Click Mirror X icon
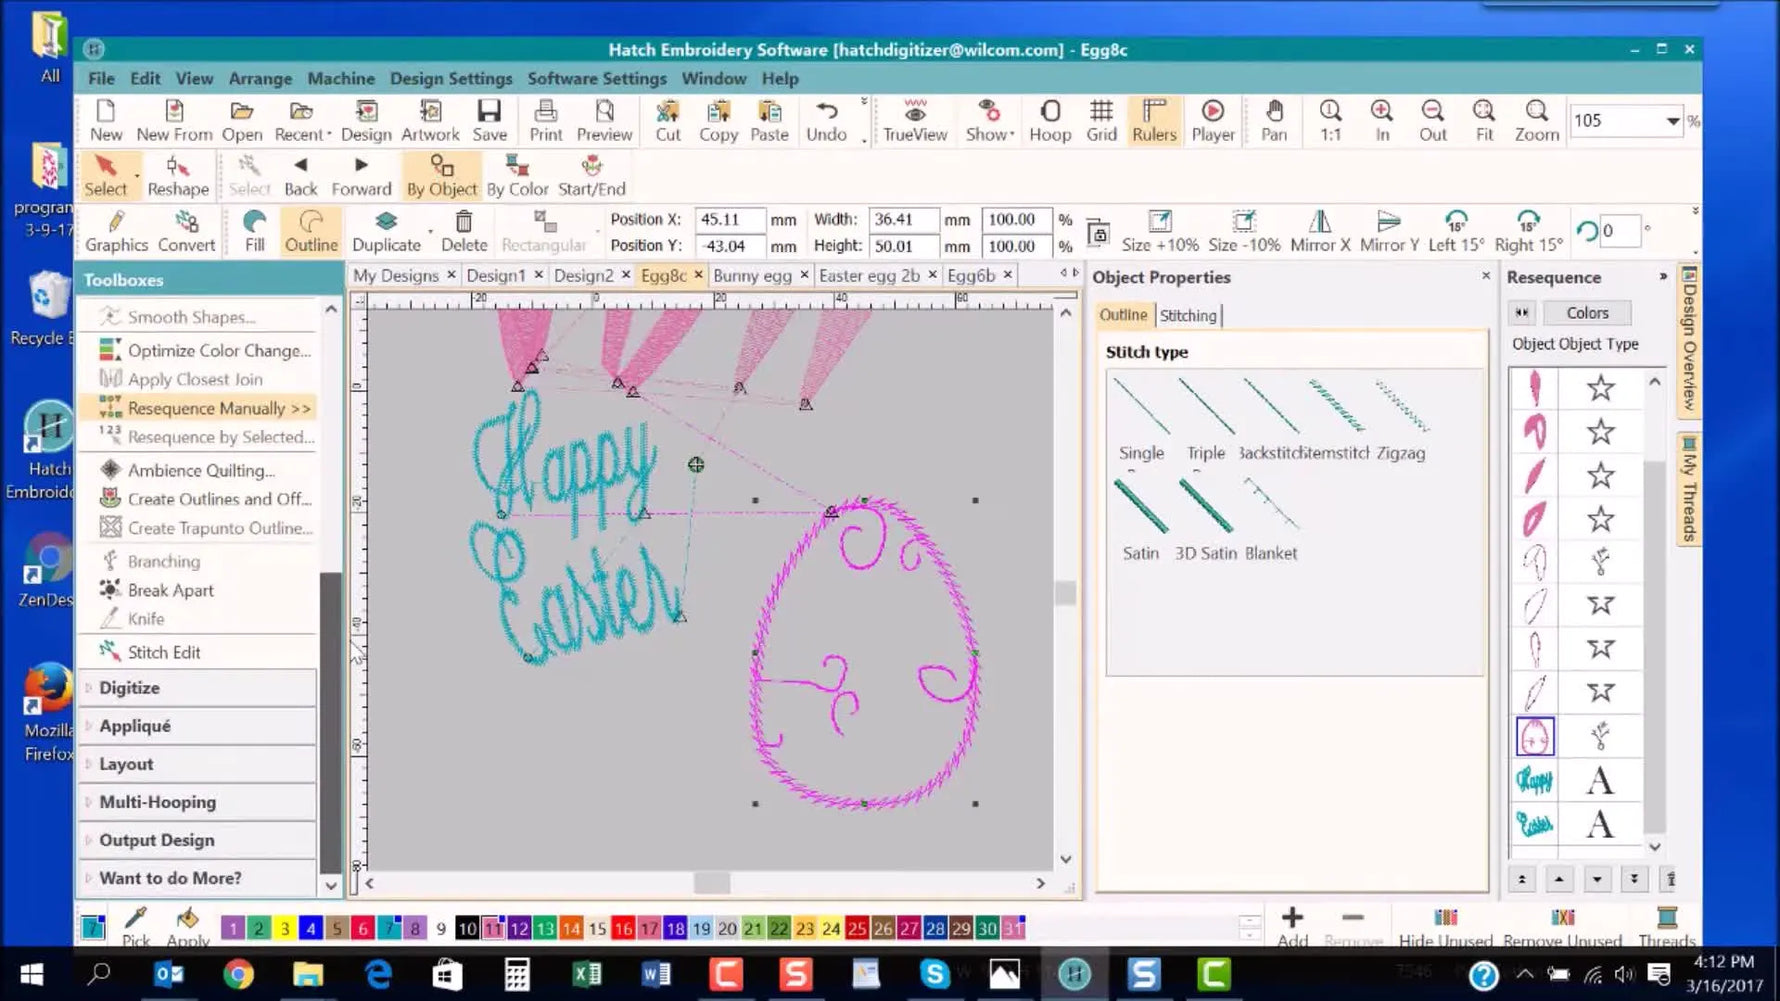1780x1001 pixels. (x=1320, y=232)
